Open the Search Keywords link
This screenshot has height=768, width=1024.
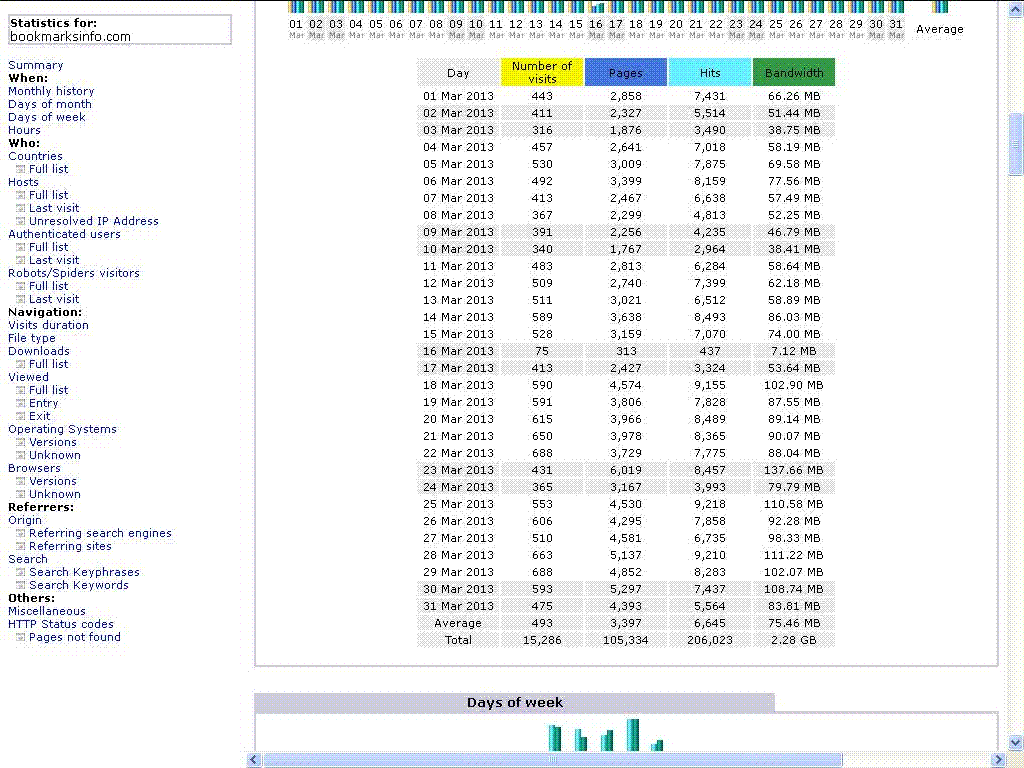pyautogui.click(x=78, y=585)
